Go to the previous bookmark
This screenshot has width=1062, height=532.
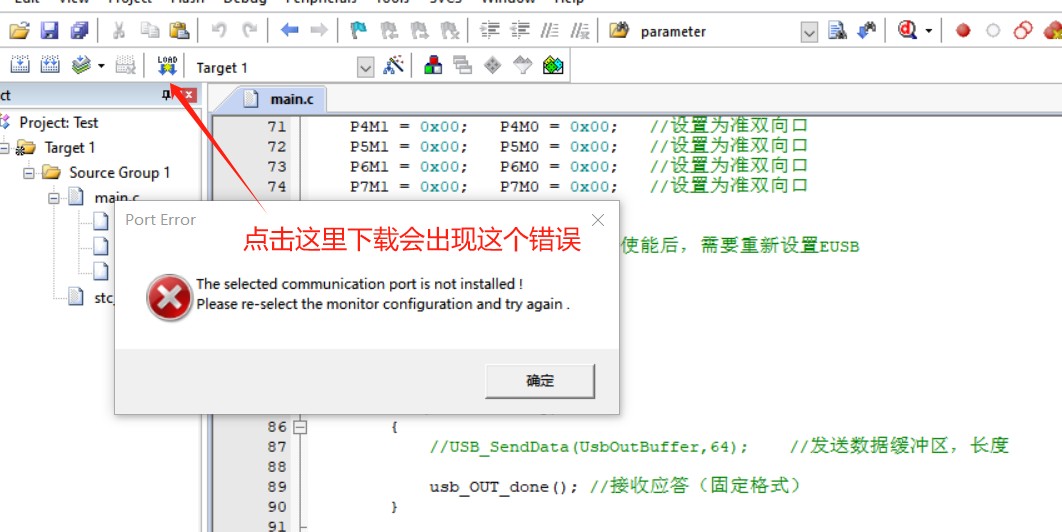point(389,30)
